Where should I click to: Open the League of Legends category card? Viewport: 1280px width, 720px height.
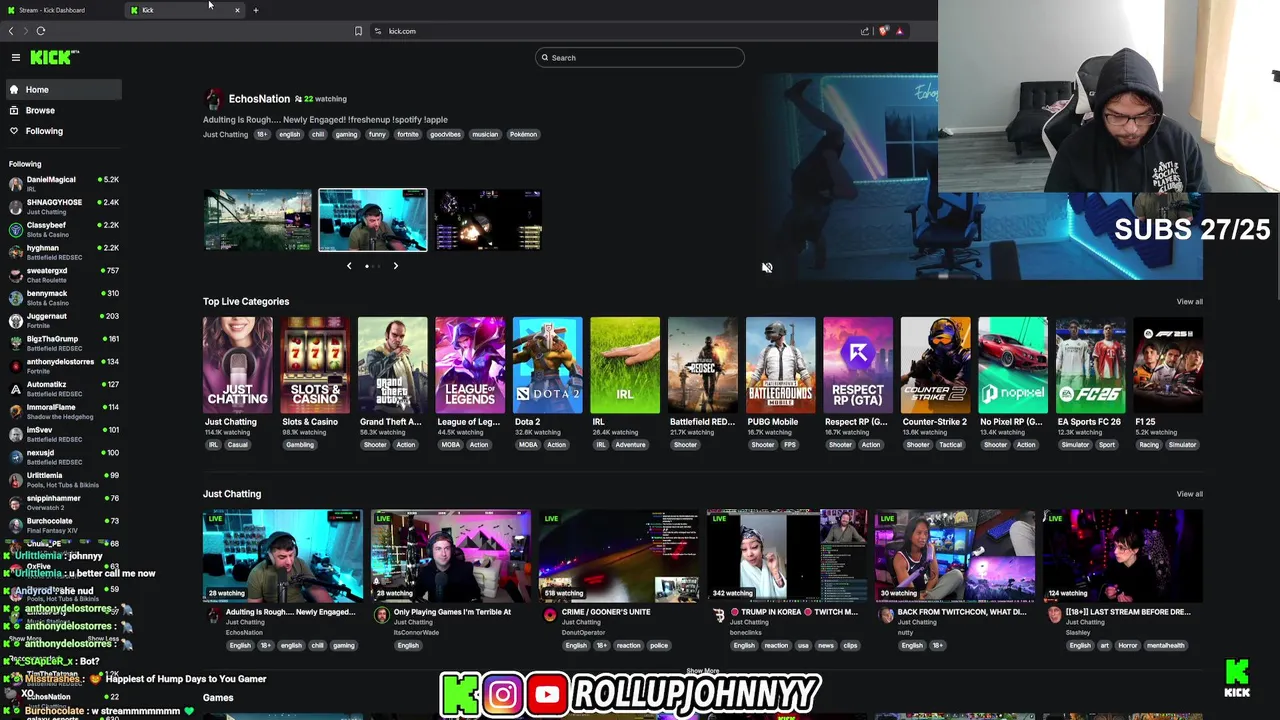point(470,365)
